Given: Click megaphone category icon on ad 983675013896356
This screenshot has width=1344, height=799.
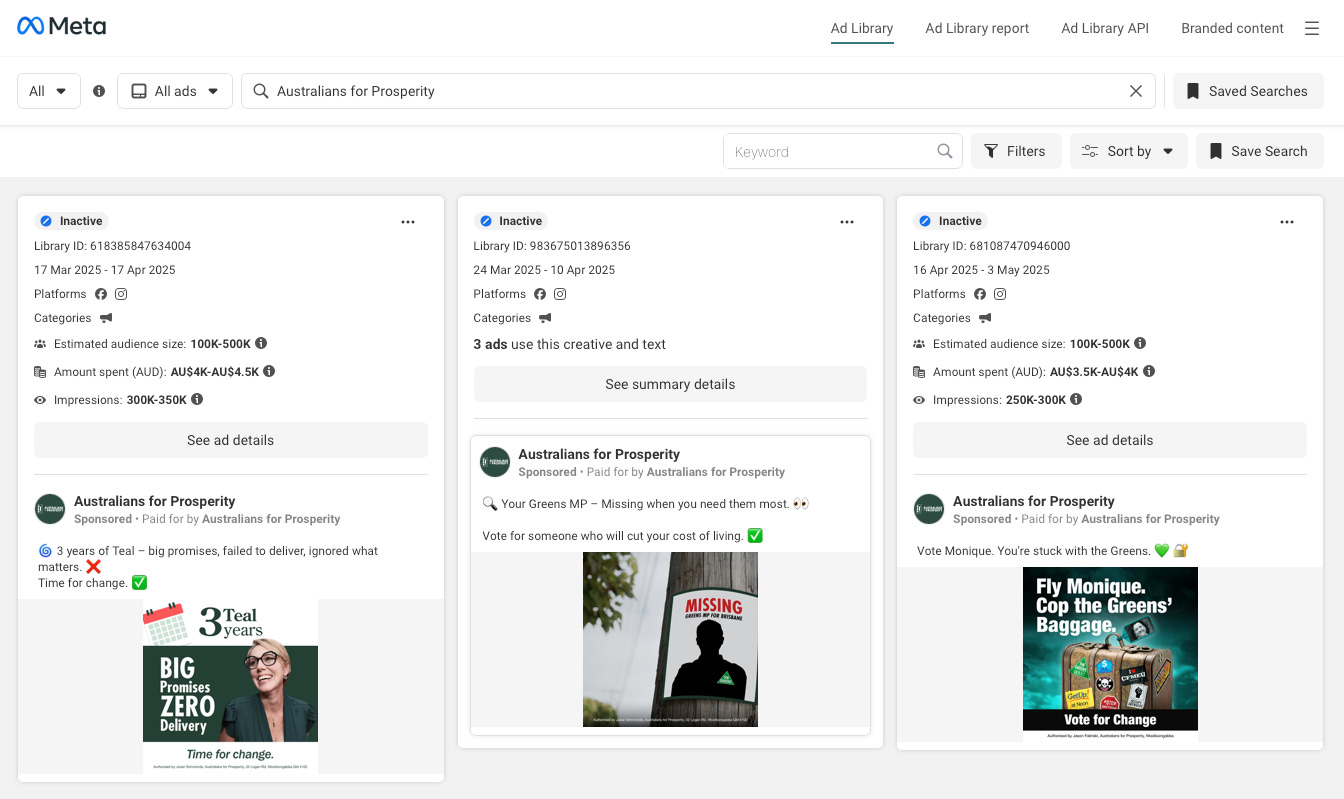Looking at the screenshot, I should click(545, 318).
